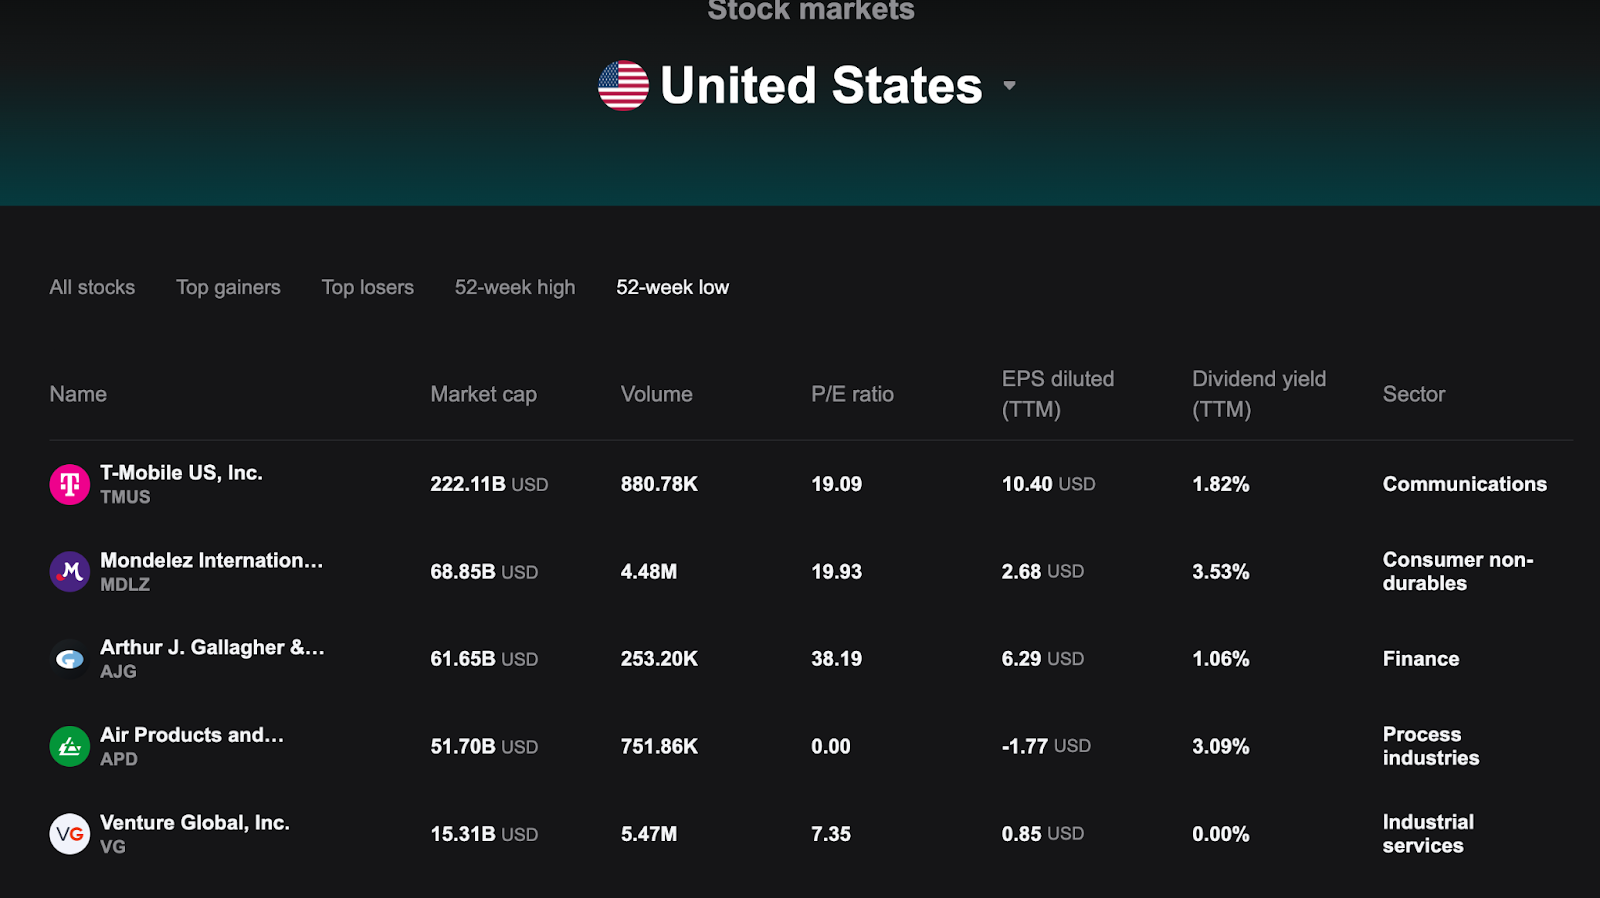Click the Venture Global, Inc. name
The width and height of the screenshot is (1600, 898).
click(194, 822)
